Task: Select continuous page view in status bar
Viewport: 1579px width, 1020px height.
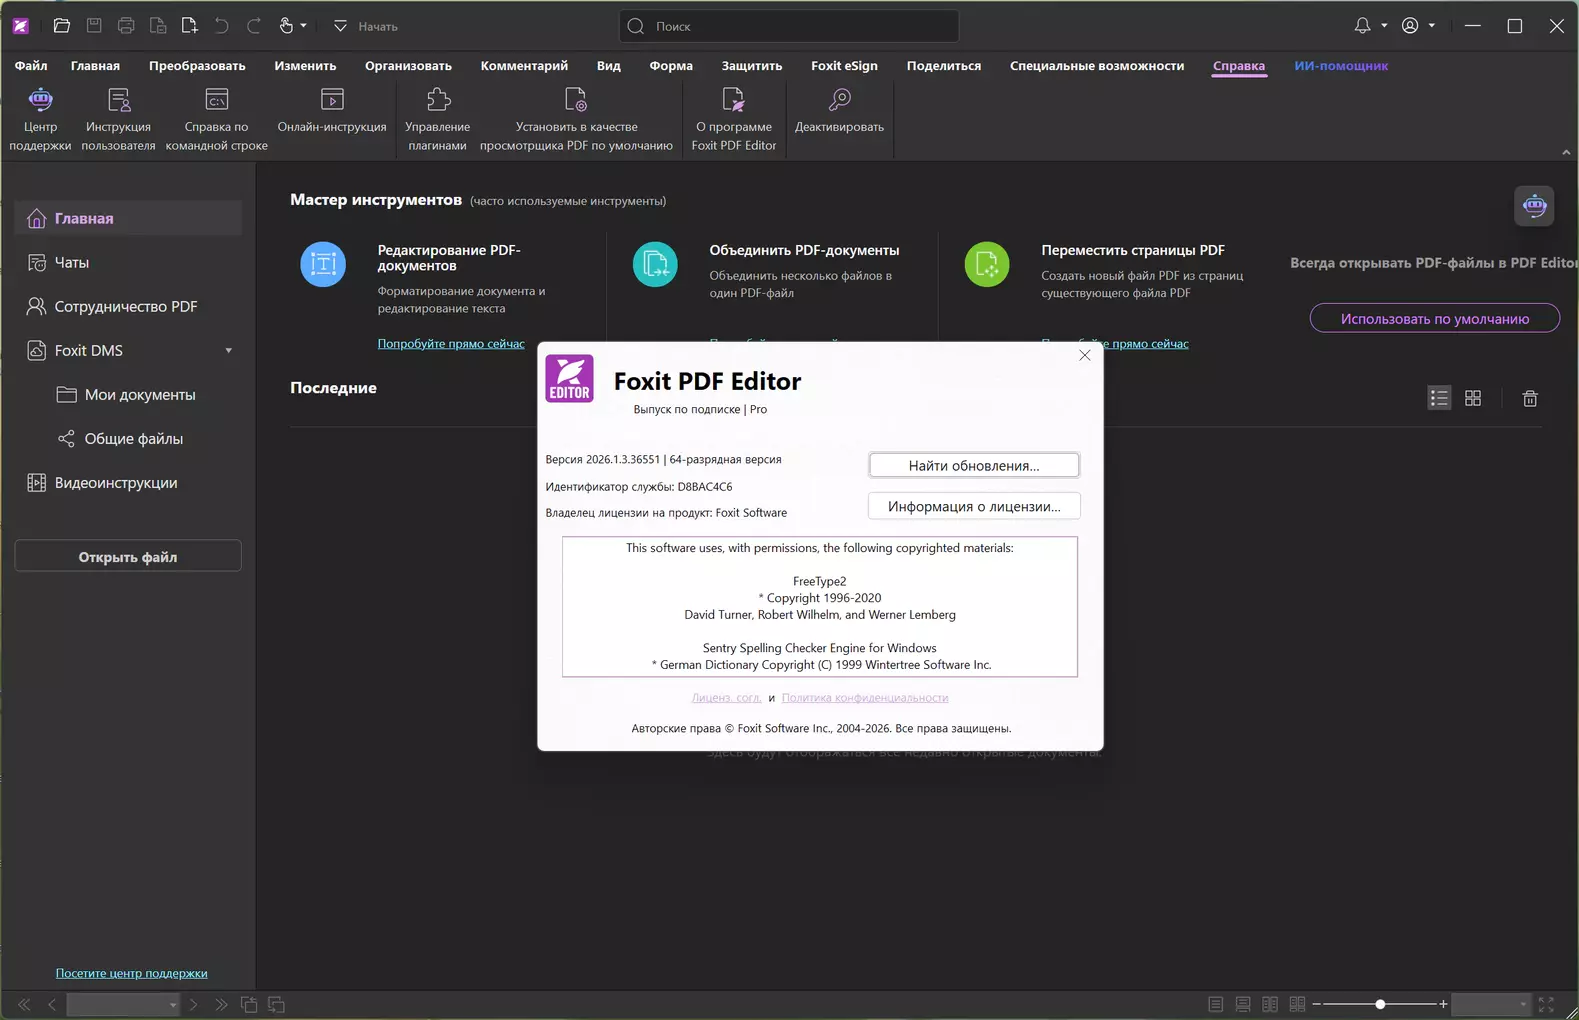Action: pos(1243,1004)
